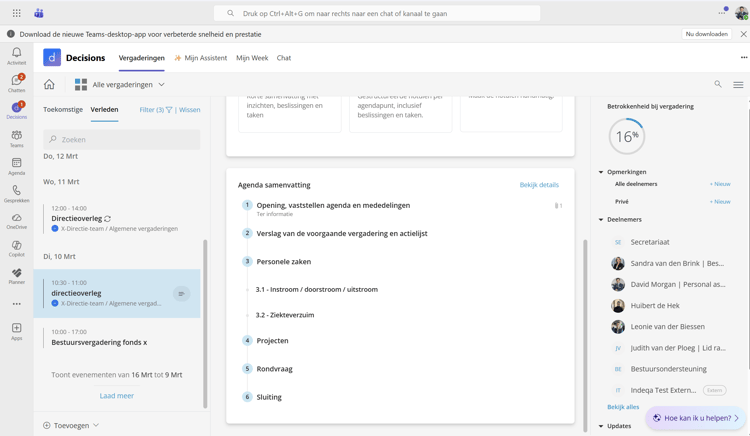Viewport: 750px width, 436px height.
Task: Open the hamburger menu at top right
Action: 738,85
